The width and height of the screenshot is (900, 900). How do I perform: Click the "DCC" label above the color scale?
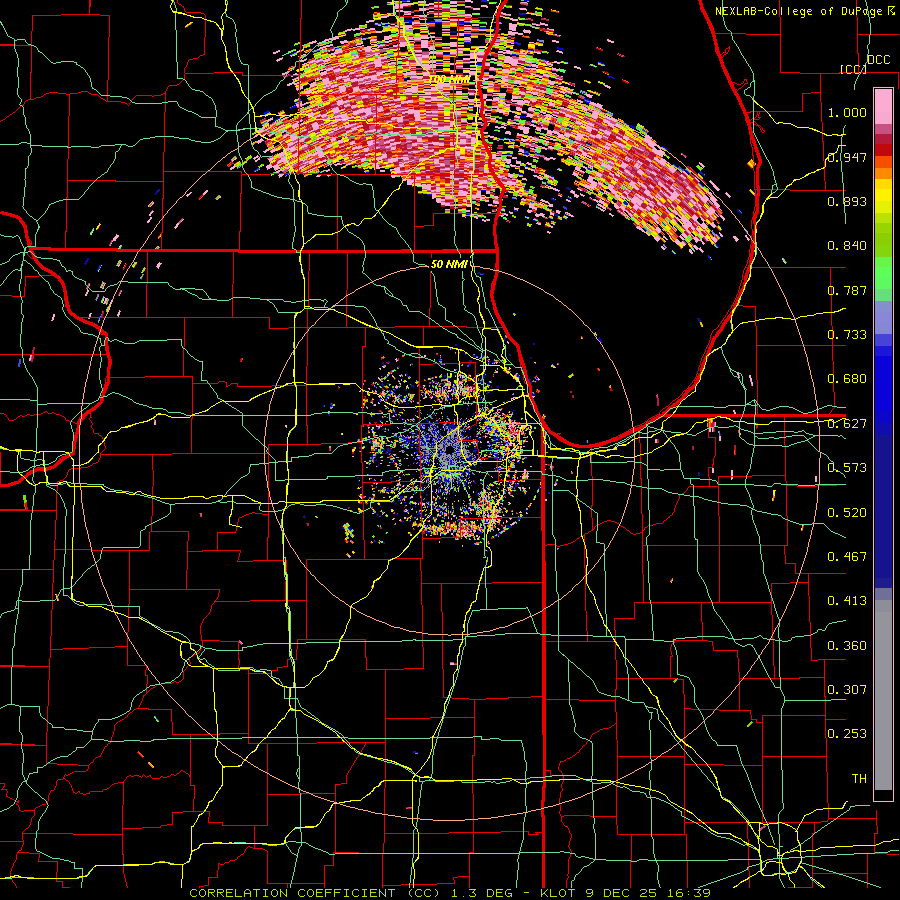[x=878, y=60]
